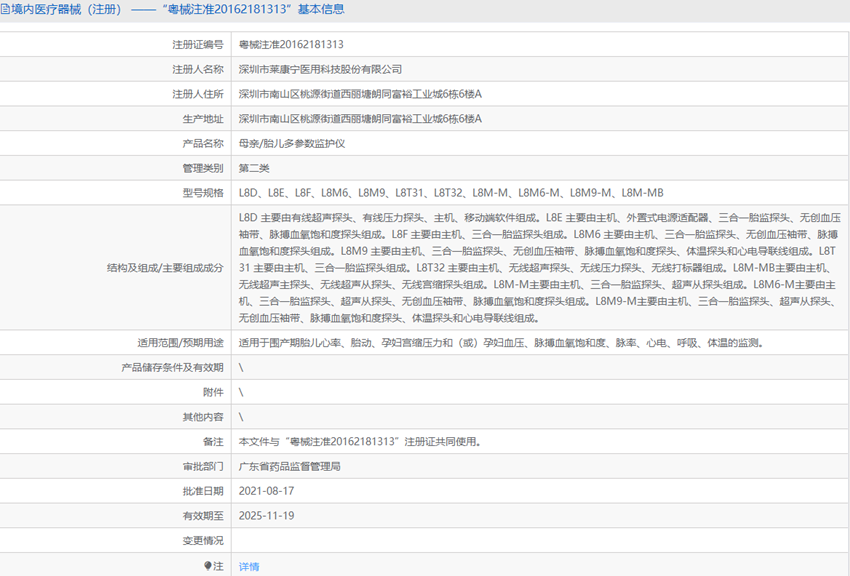Select the 第二类 value
The image size is (850, 576).
pyautogui.click(x=254, y=169)
